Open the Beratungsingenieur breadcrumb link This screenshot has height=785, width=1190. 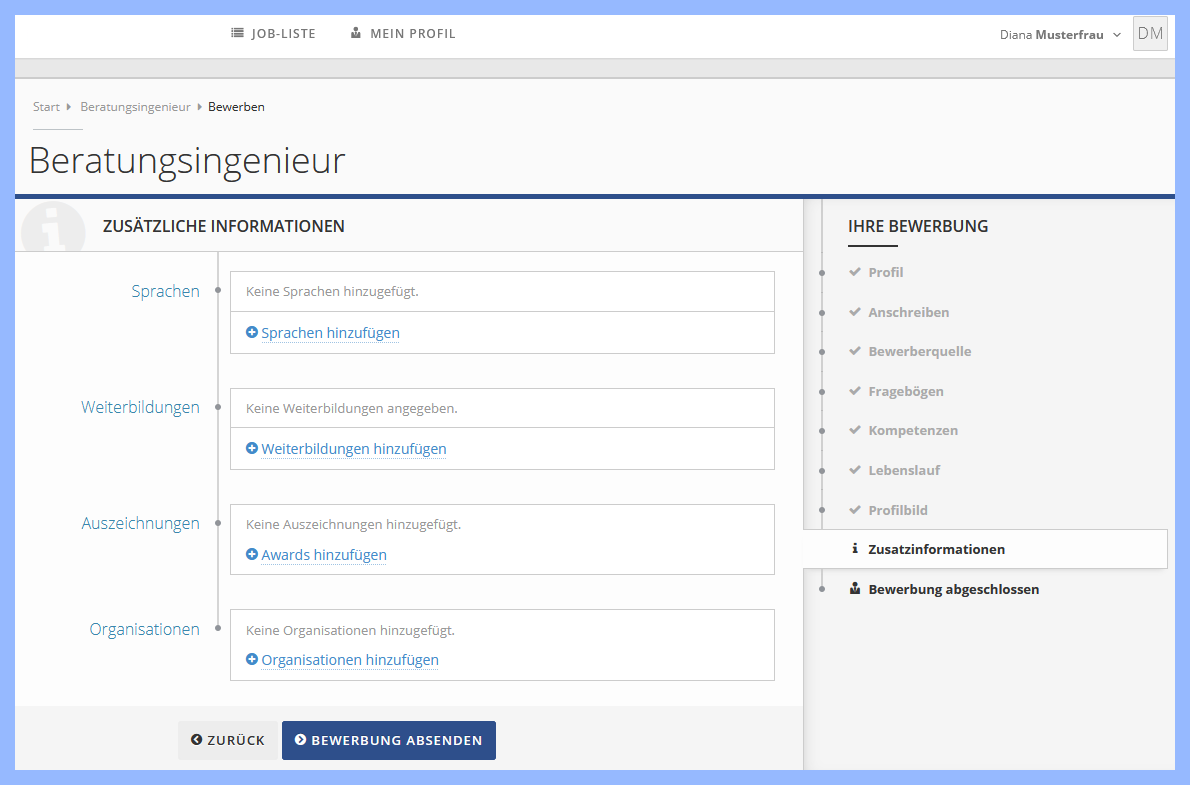coord(135,106)
